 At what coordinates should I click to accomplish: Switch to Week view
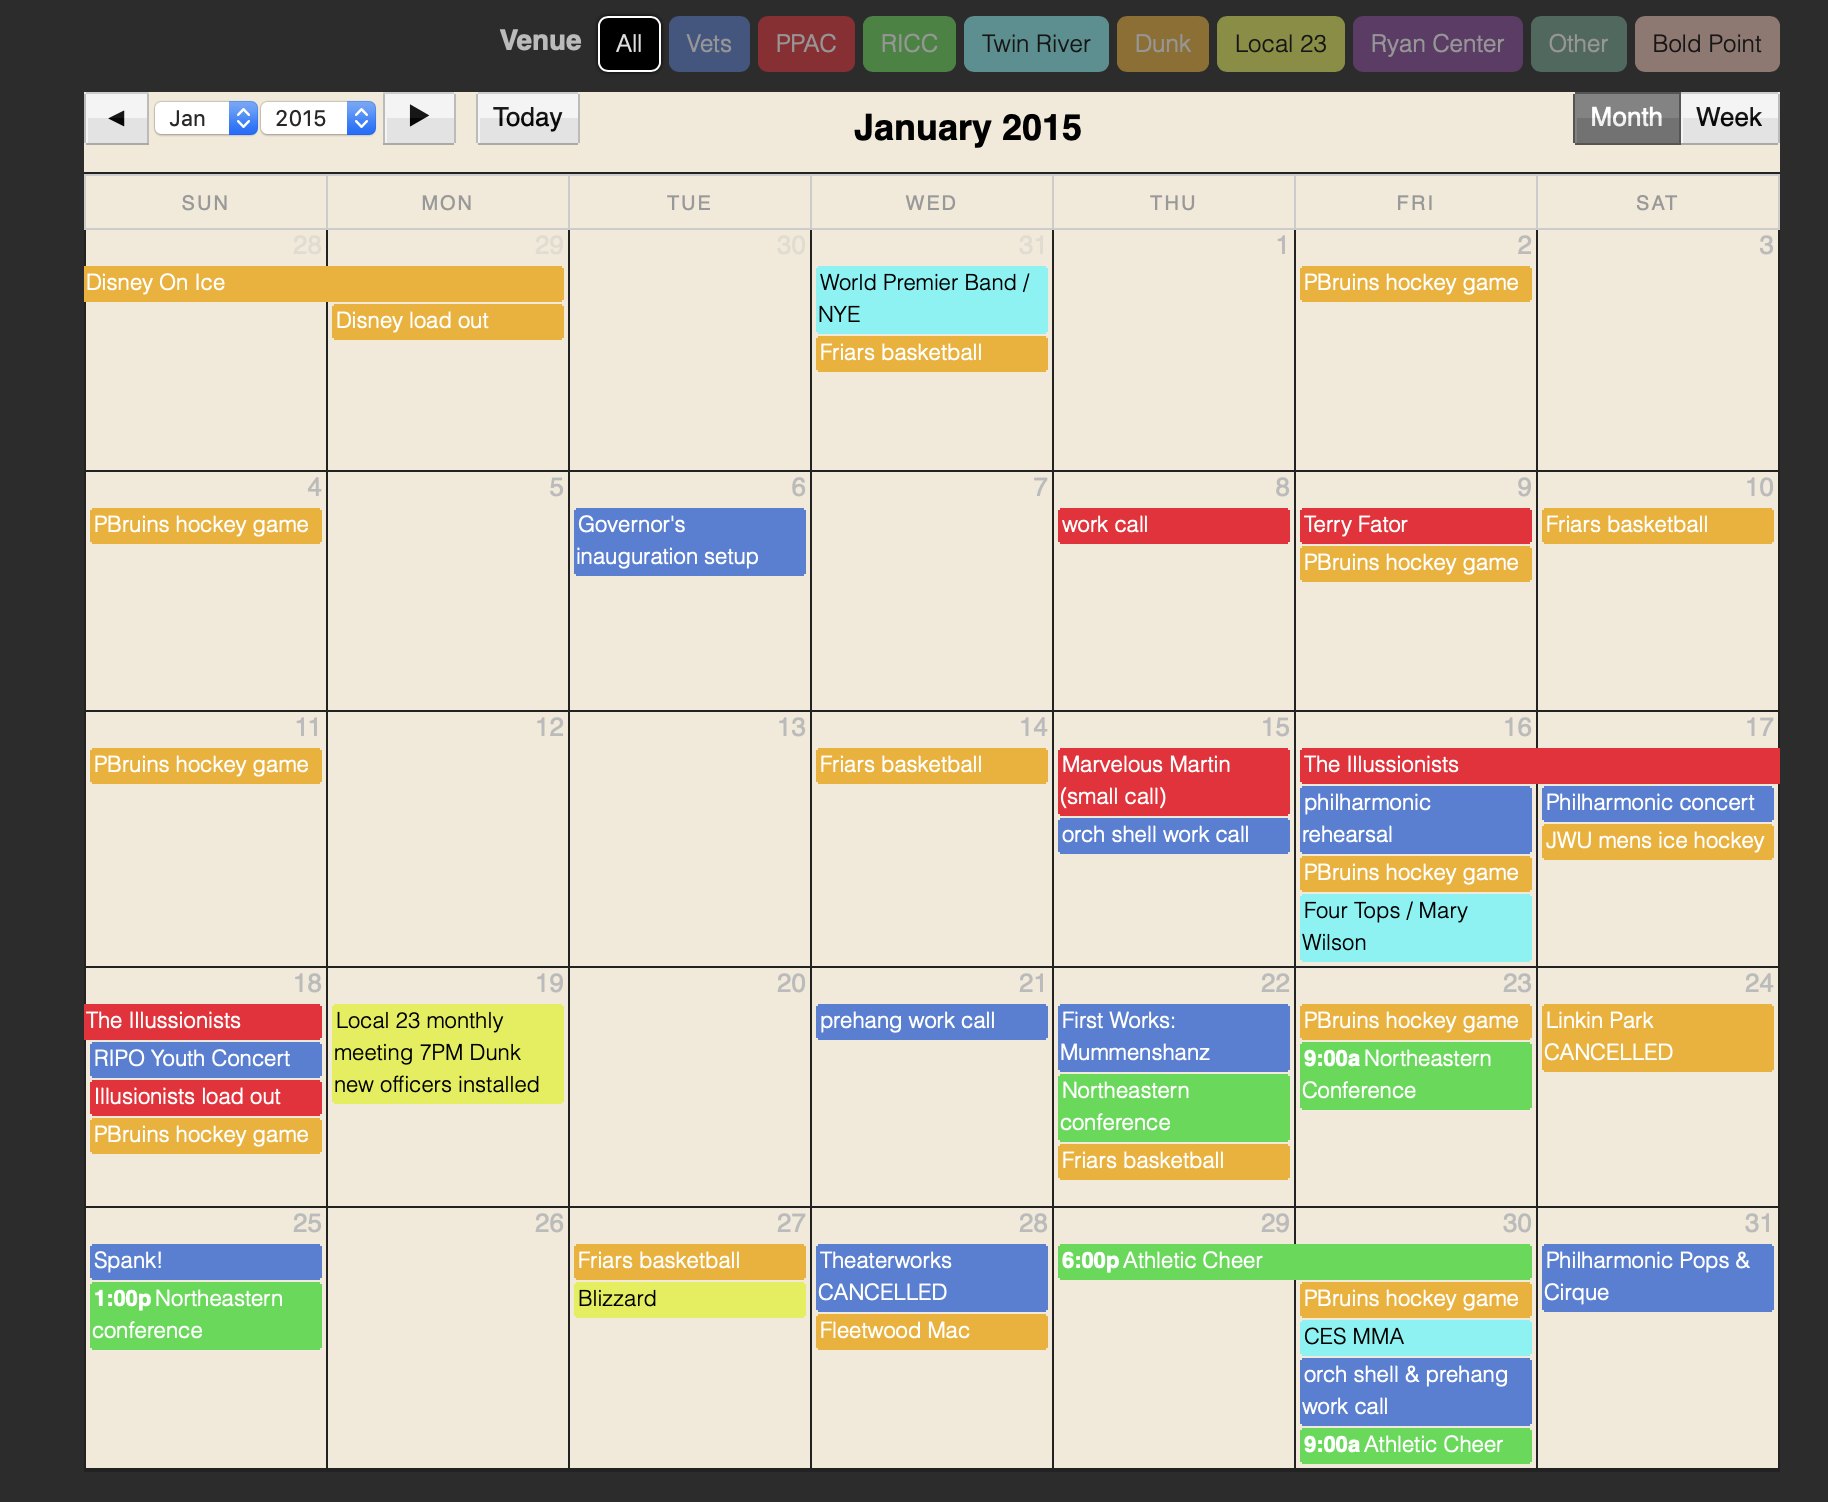[1728, 119]
